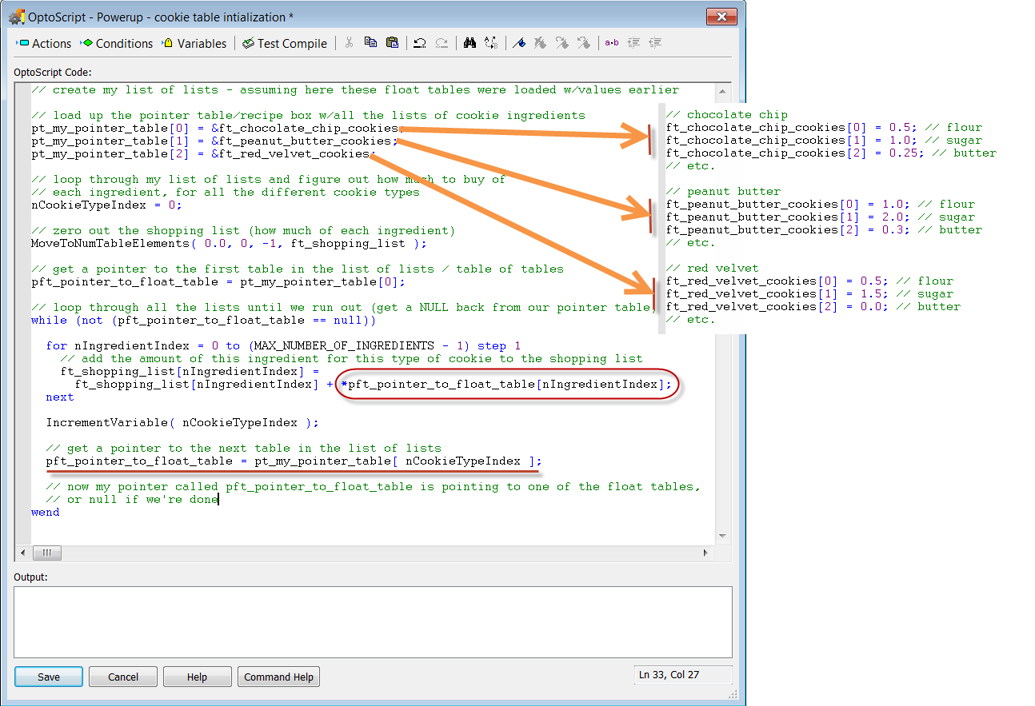1035x706 pixels.
Task: Click the Copy icon
Action: pyautogui.click(x=370, y=43)
